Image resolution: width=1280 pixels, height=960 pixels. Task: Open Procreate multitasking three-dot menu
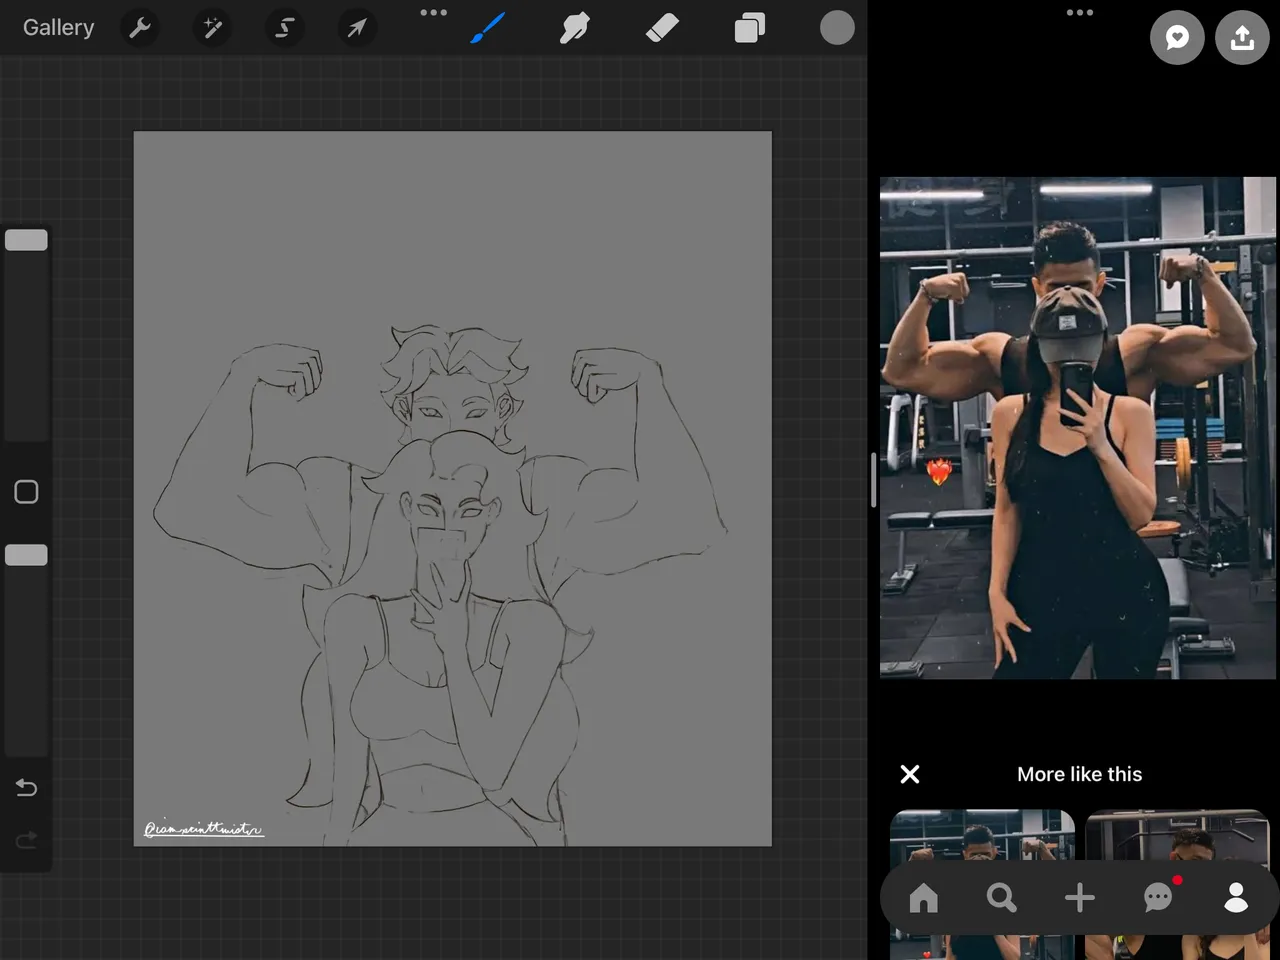pos(434,13)
